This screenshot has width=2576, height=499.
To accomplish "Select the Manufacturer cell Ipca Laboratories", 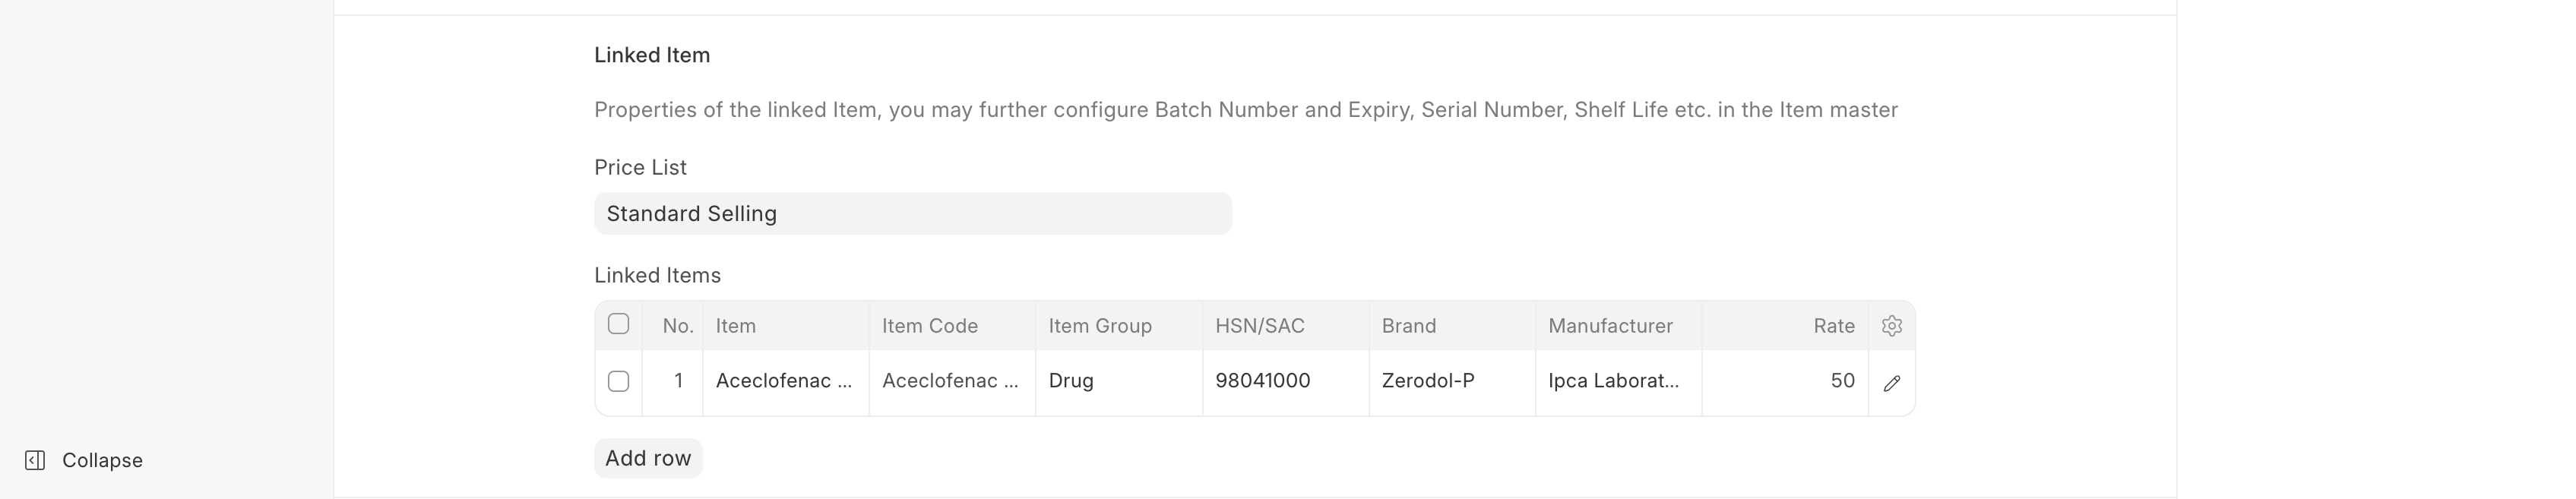I will tap(1617, 381).
